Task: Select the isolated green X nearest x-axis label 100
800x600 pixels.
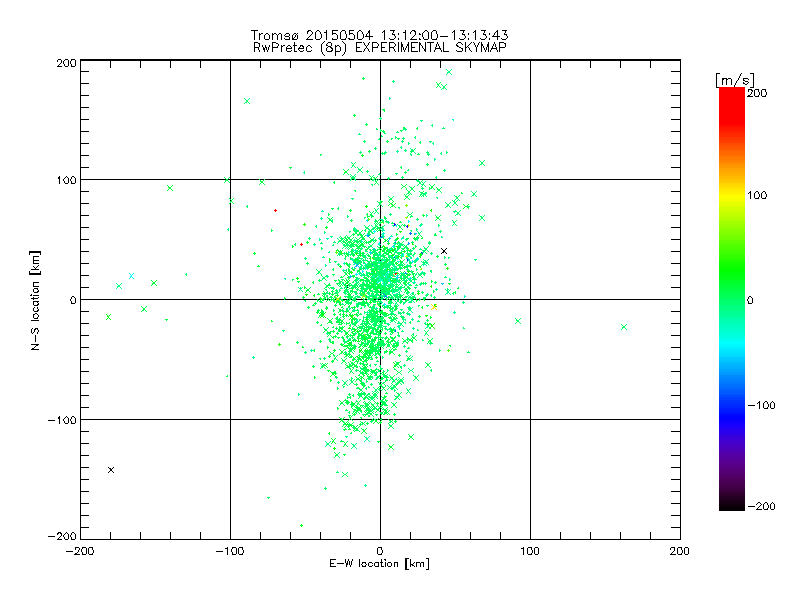Action: [518, 321]
